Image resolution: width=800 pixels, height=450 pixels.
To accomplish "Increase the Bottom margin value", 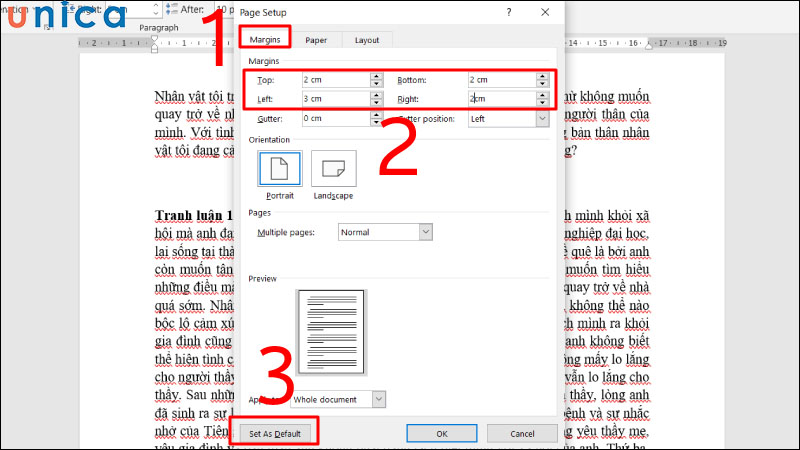I will [542, 76].
